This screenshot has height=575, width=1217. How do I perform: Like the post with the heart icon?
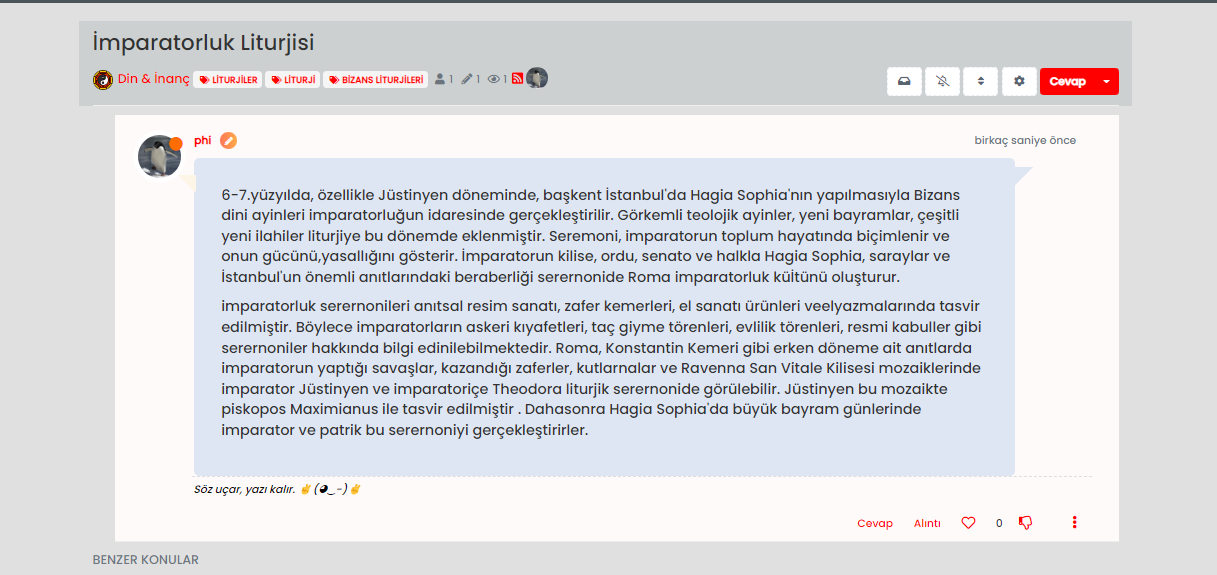coord(968,523)
